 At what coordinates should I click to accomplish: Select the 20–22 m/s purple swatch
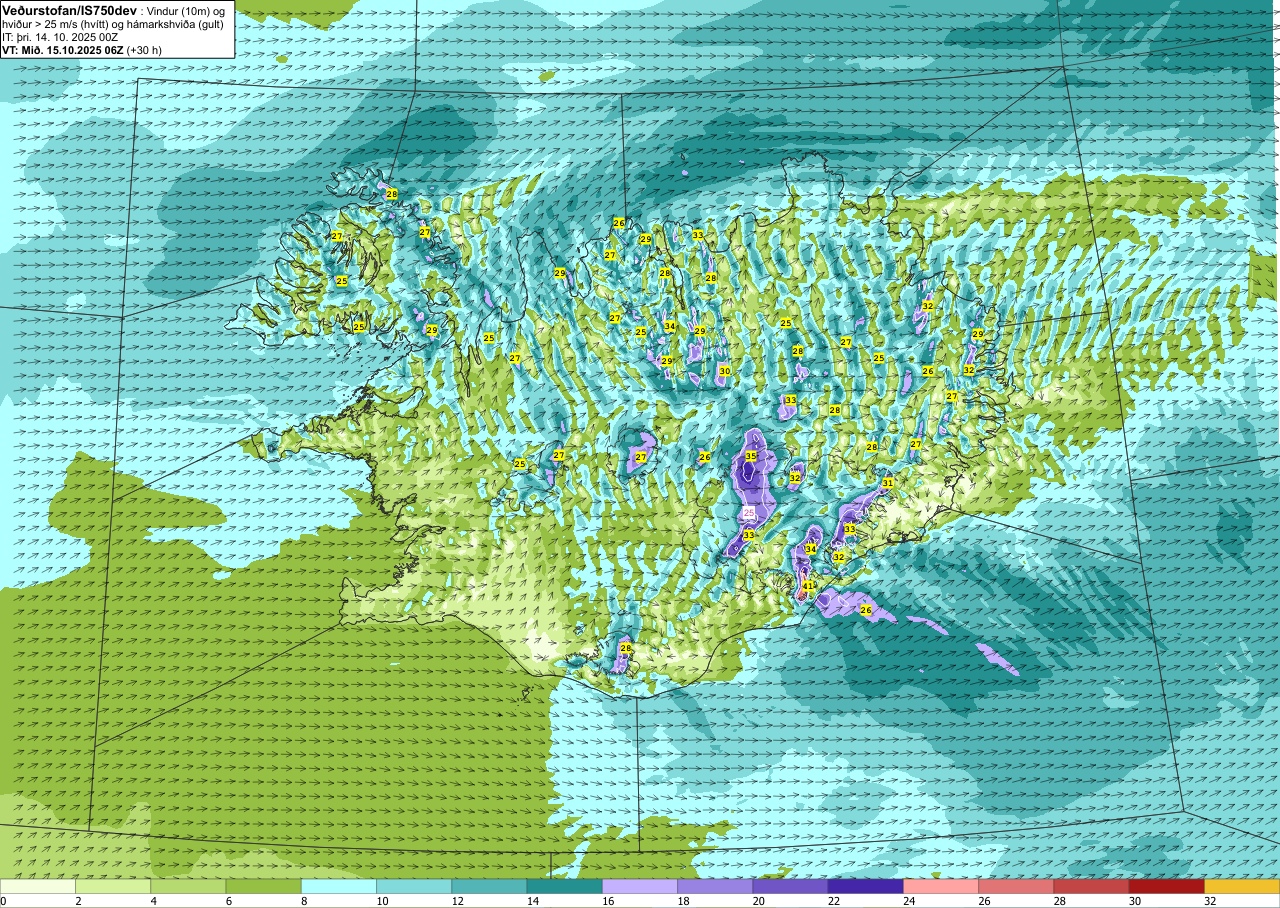point(790,886)
